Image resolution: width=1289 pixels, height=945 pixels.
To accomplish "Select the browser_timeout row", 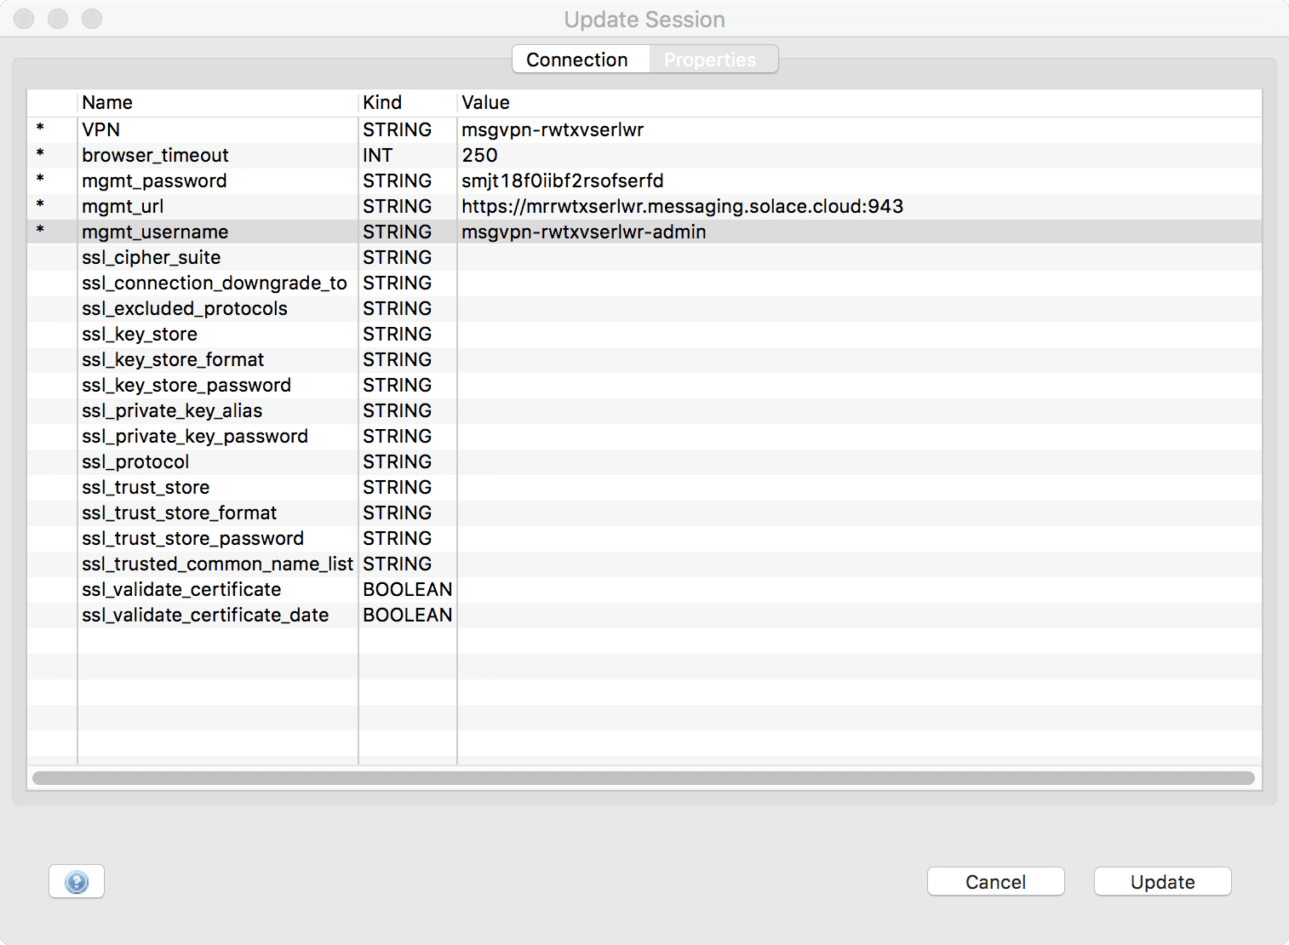I will (x=200, y=155).
